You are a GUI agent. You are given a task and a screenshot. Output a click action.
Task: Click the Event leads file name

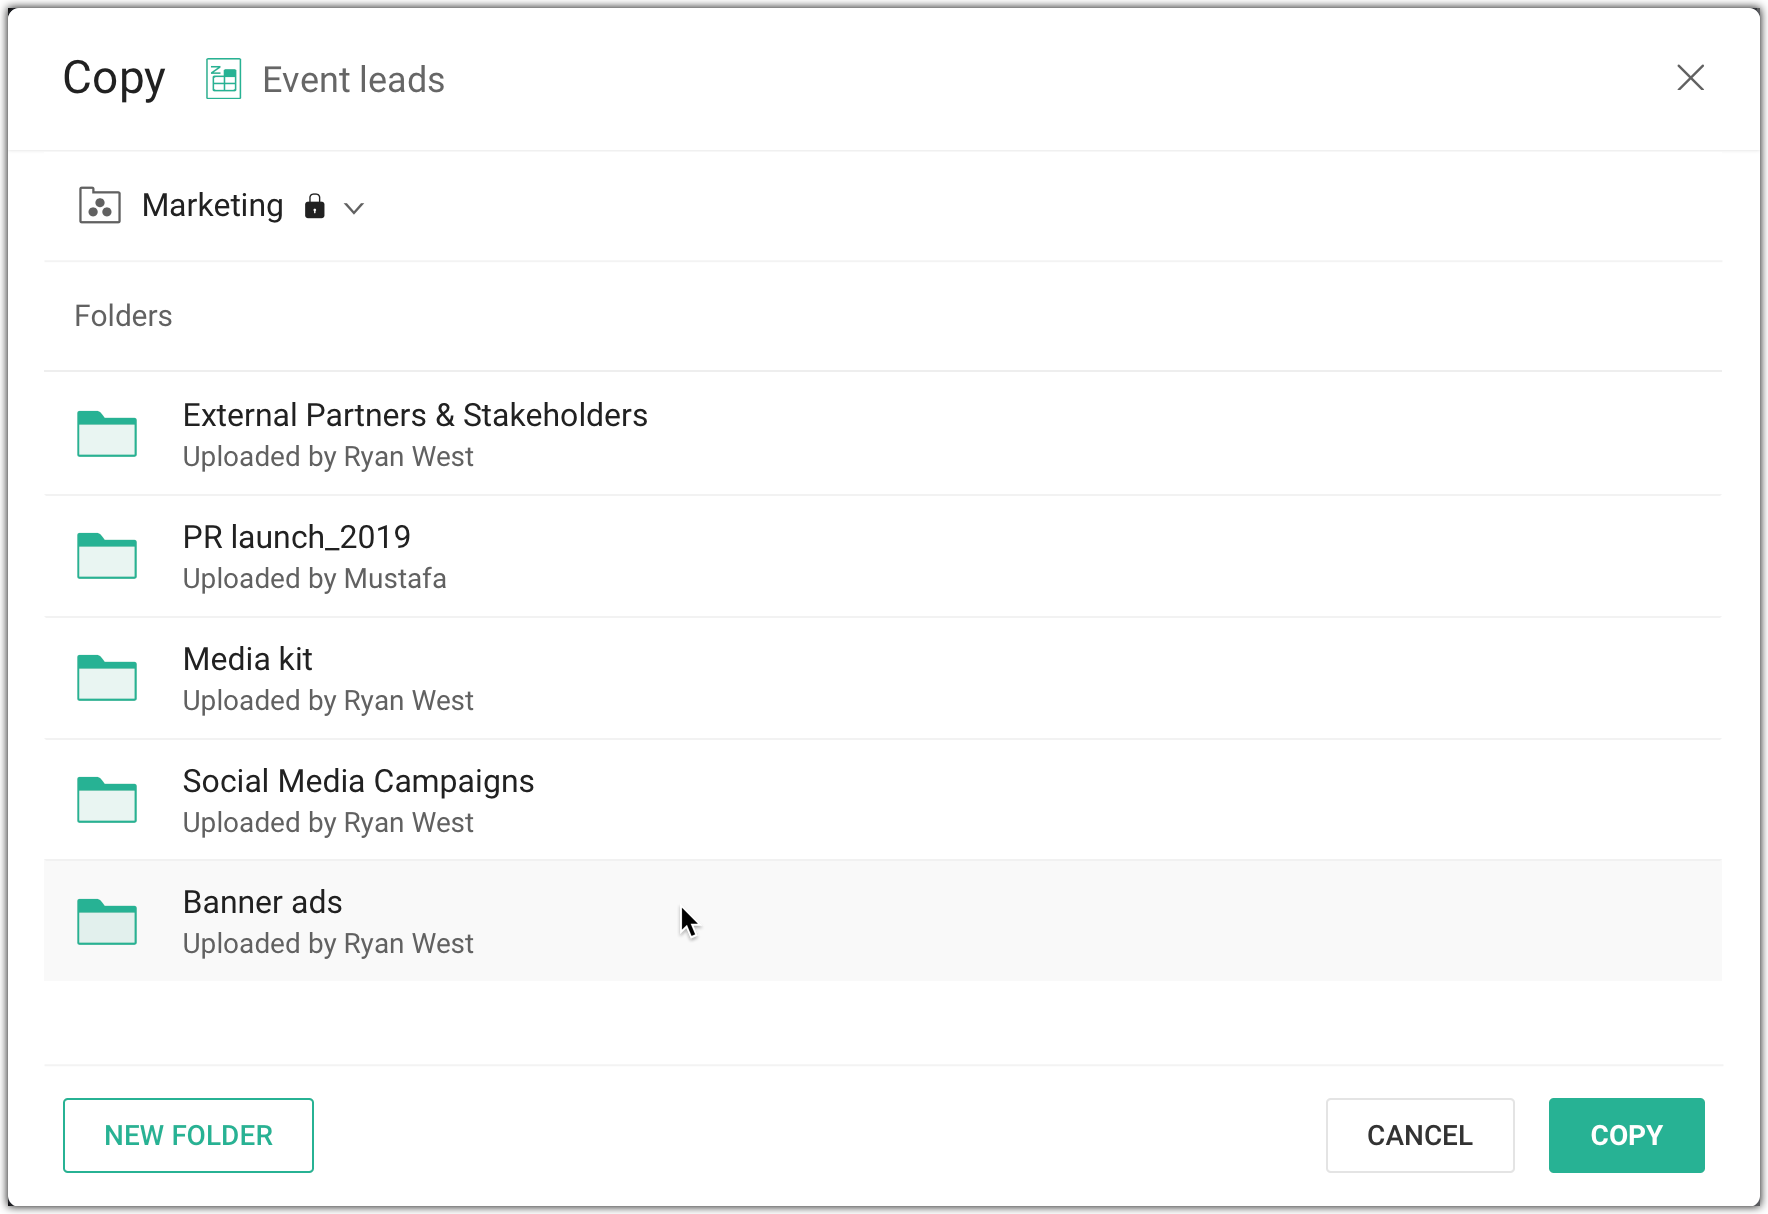(x=353, y=80)
